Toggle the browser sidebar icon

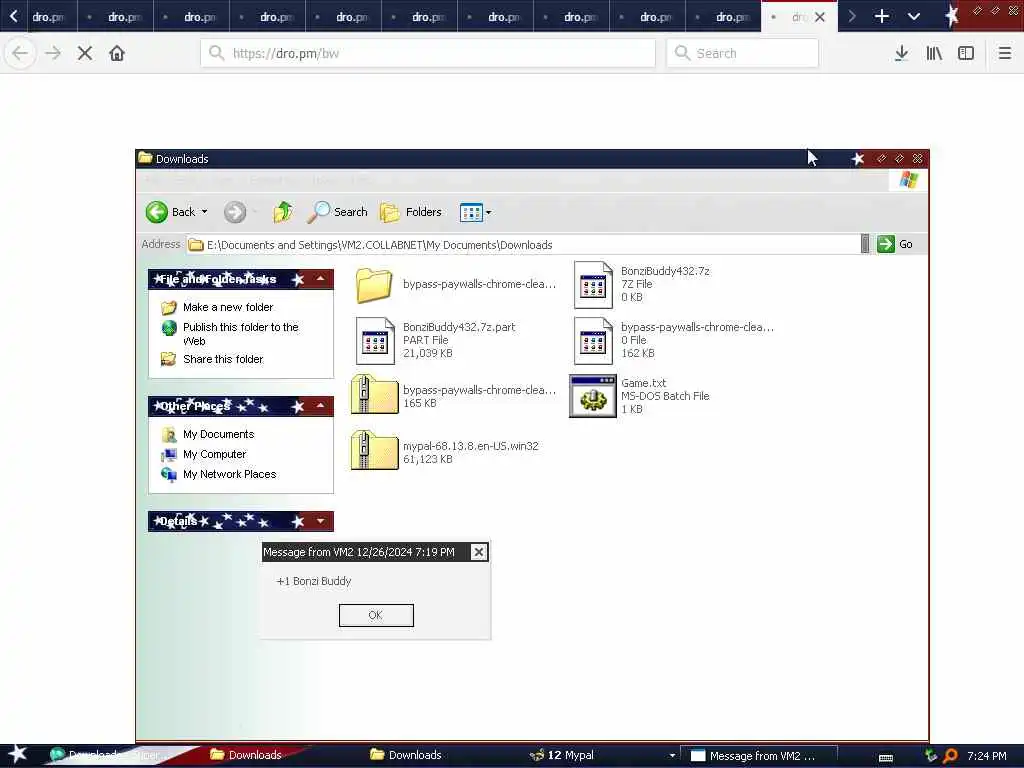(966, 54)
